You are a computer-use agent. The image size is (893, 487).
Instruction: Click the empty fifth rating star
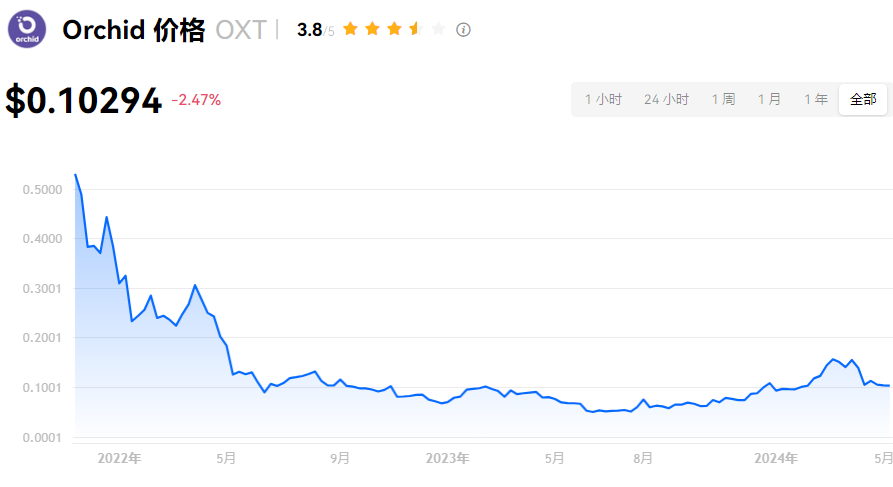[438, 29]
